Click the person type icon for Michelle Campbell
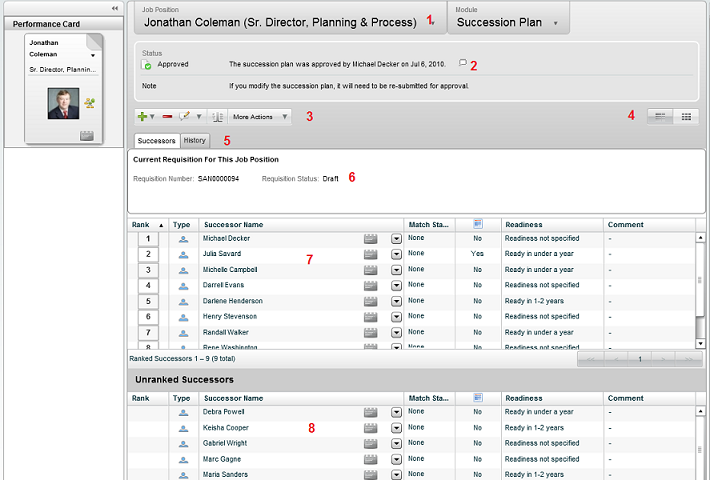Image resolution: width=710 pixels, height=480 pixels. point(183,270)
